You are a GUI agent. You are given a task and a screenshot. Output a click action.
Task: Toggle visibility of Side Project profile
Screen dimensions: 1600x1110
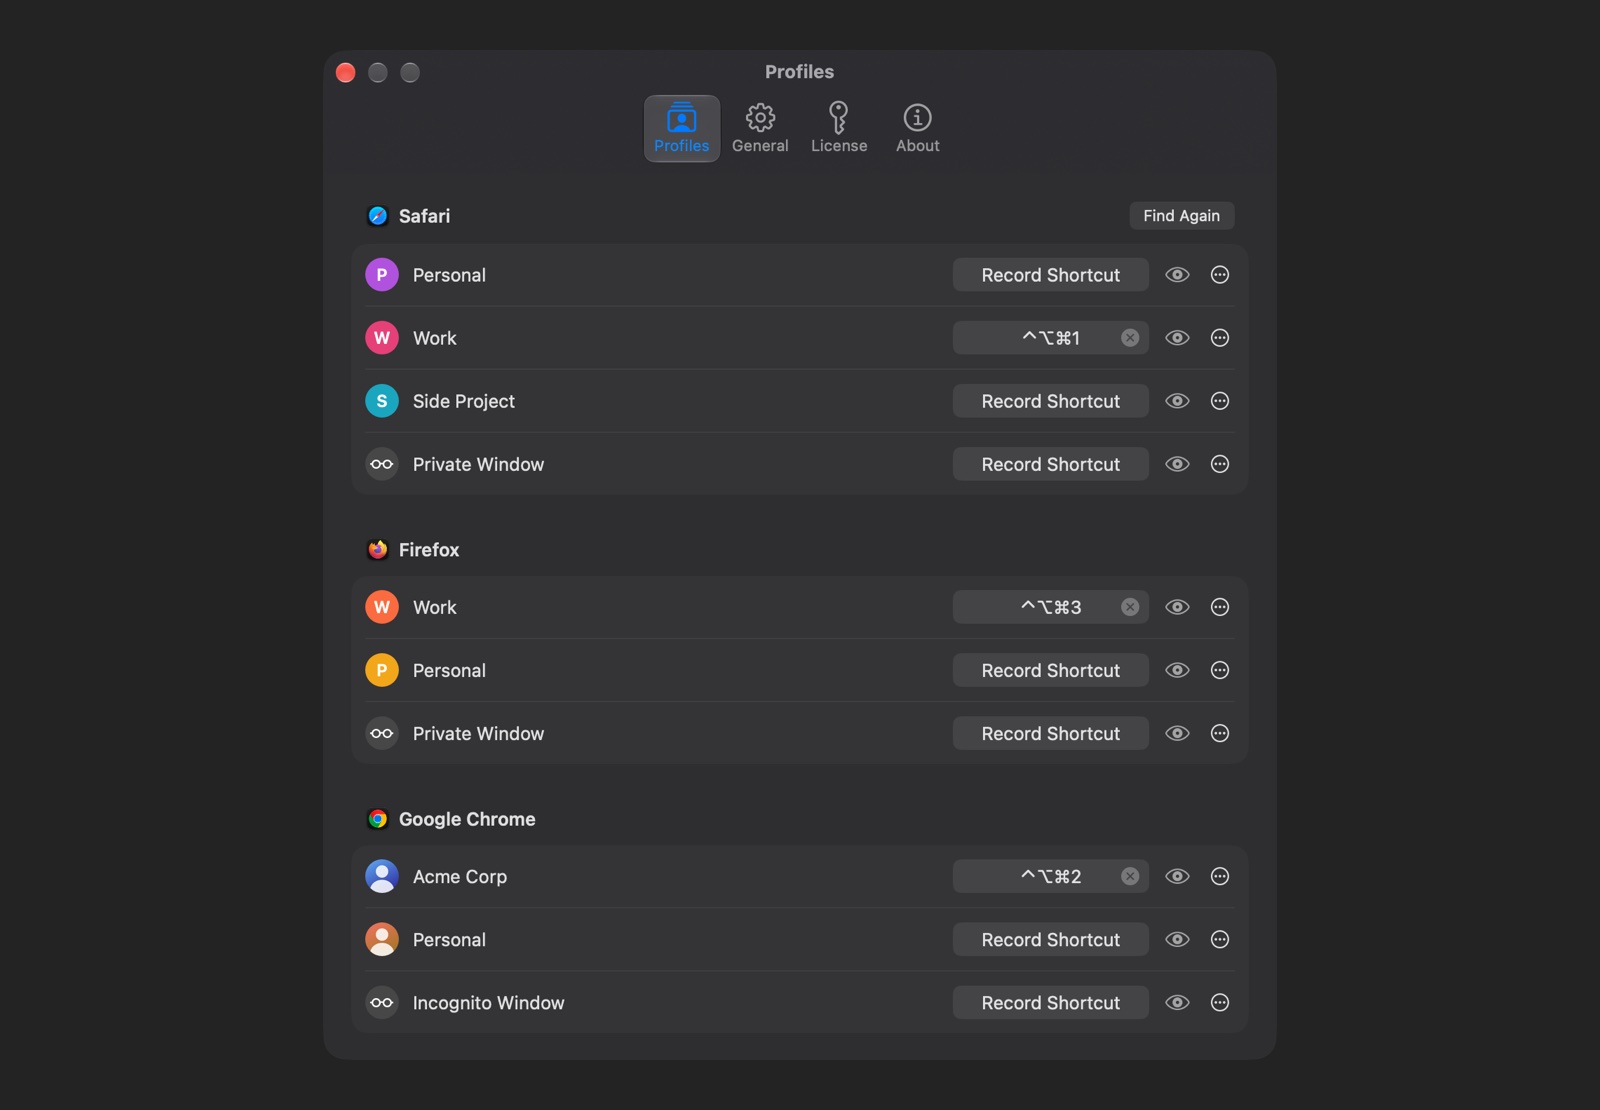1177,401
